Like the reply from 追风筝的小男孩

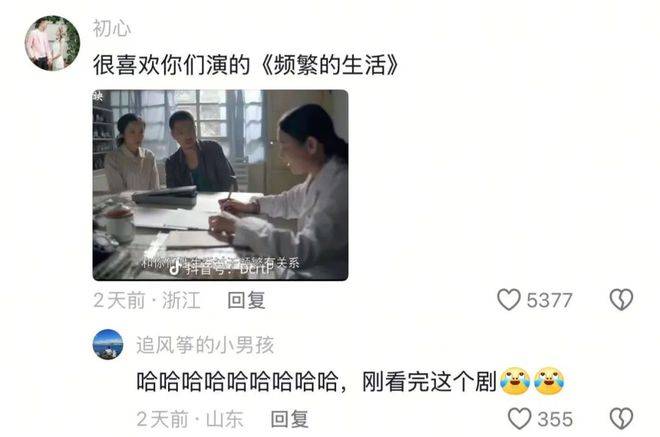click(x=519, y=418)
